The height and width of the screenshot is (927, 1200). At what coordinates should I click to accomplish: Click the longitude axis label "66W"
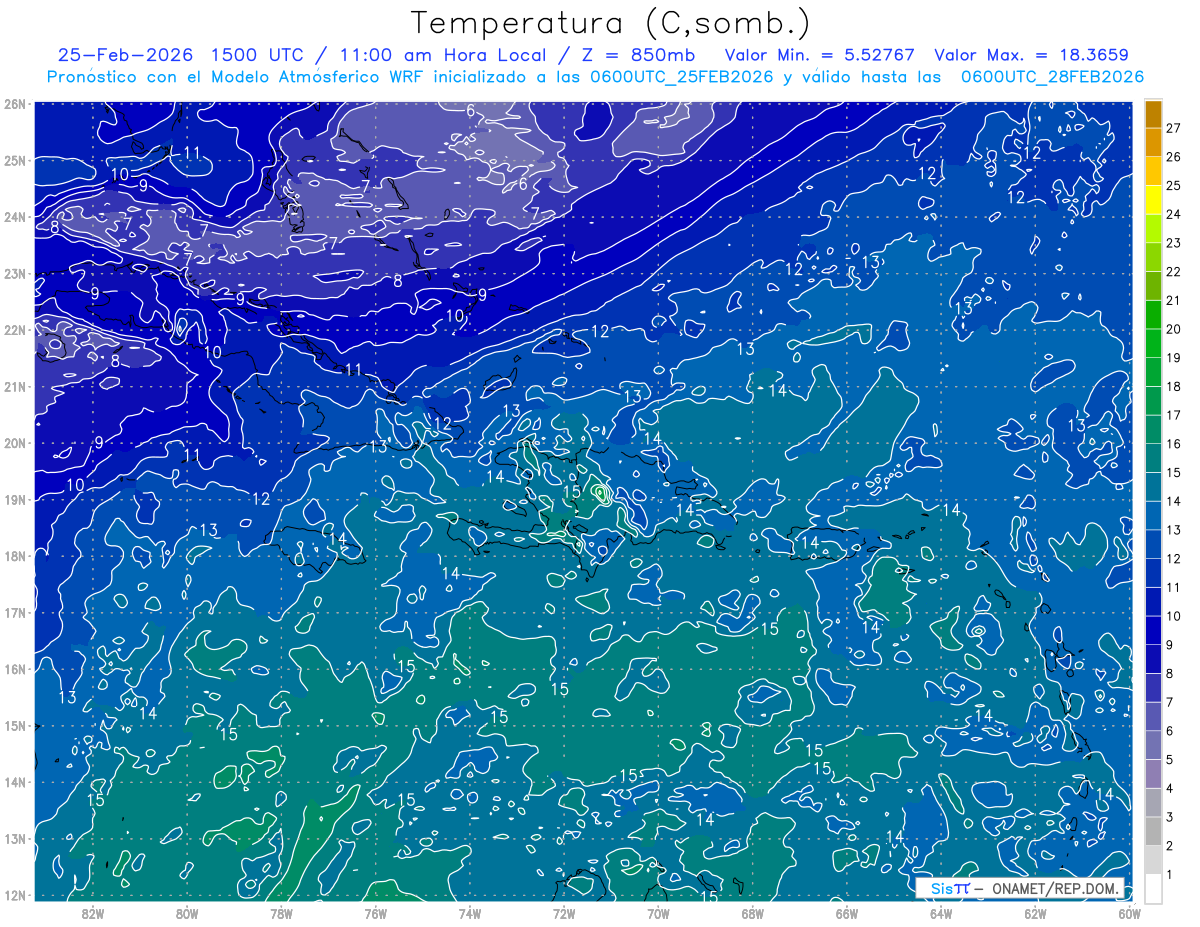[847, 912]
